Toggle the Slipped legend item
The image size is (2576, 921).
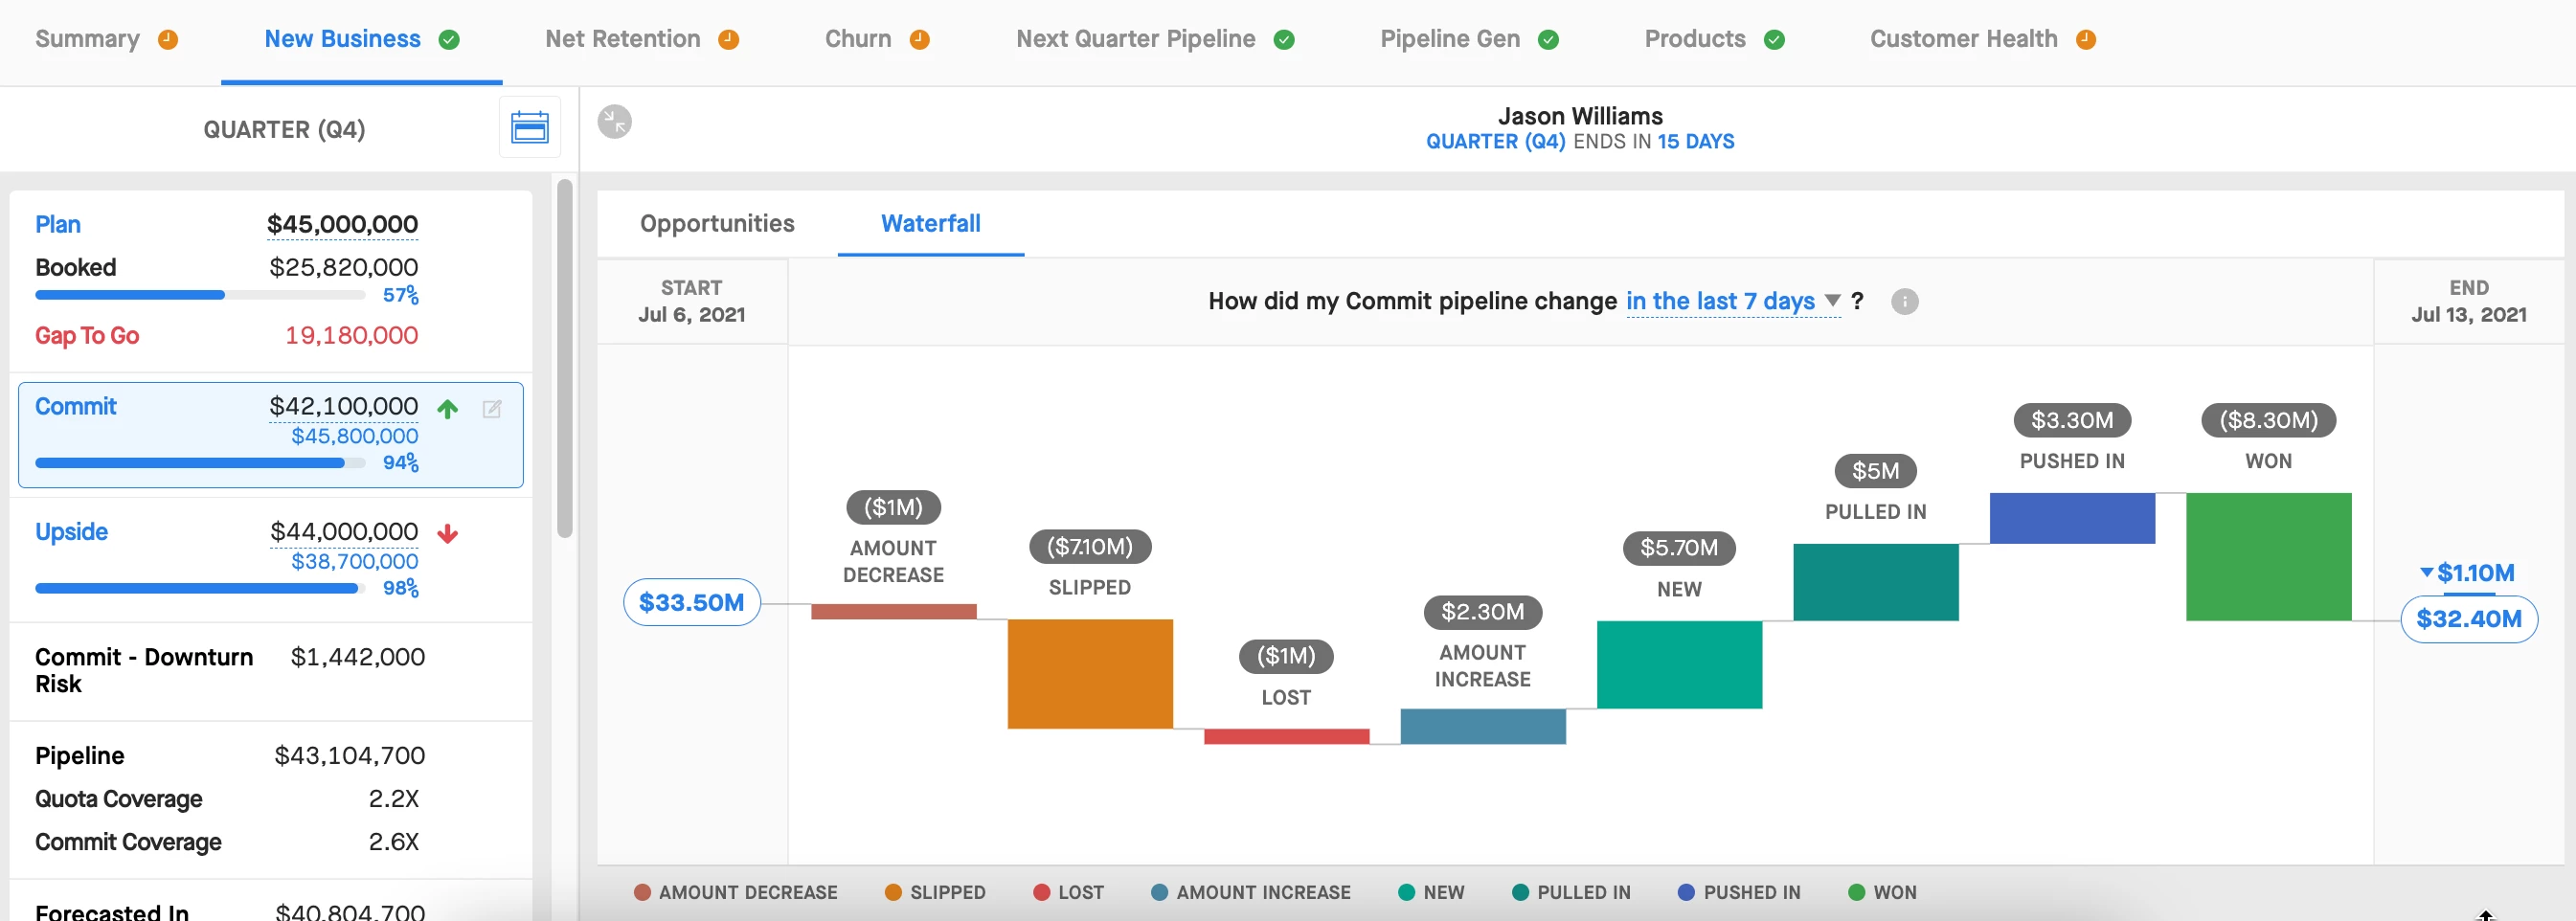(x=935, y=892)
